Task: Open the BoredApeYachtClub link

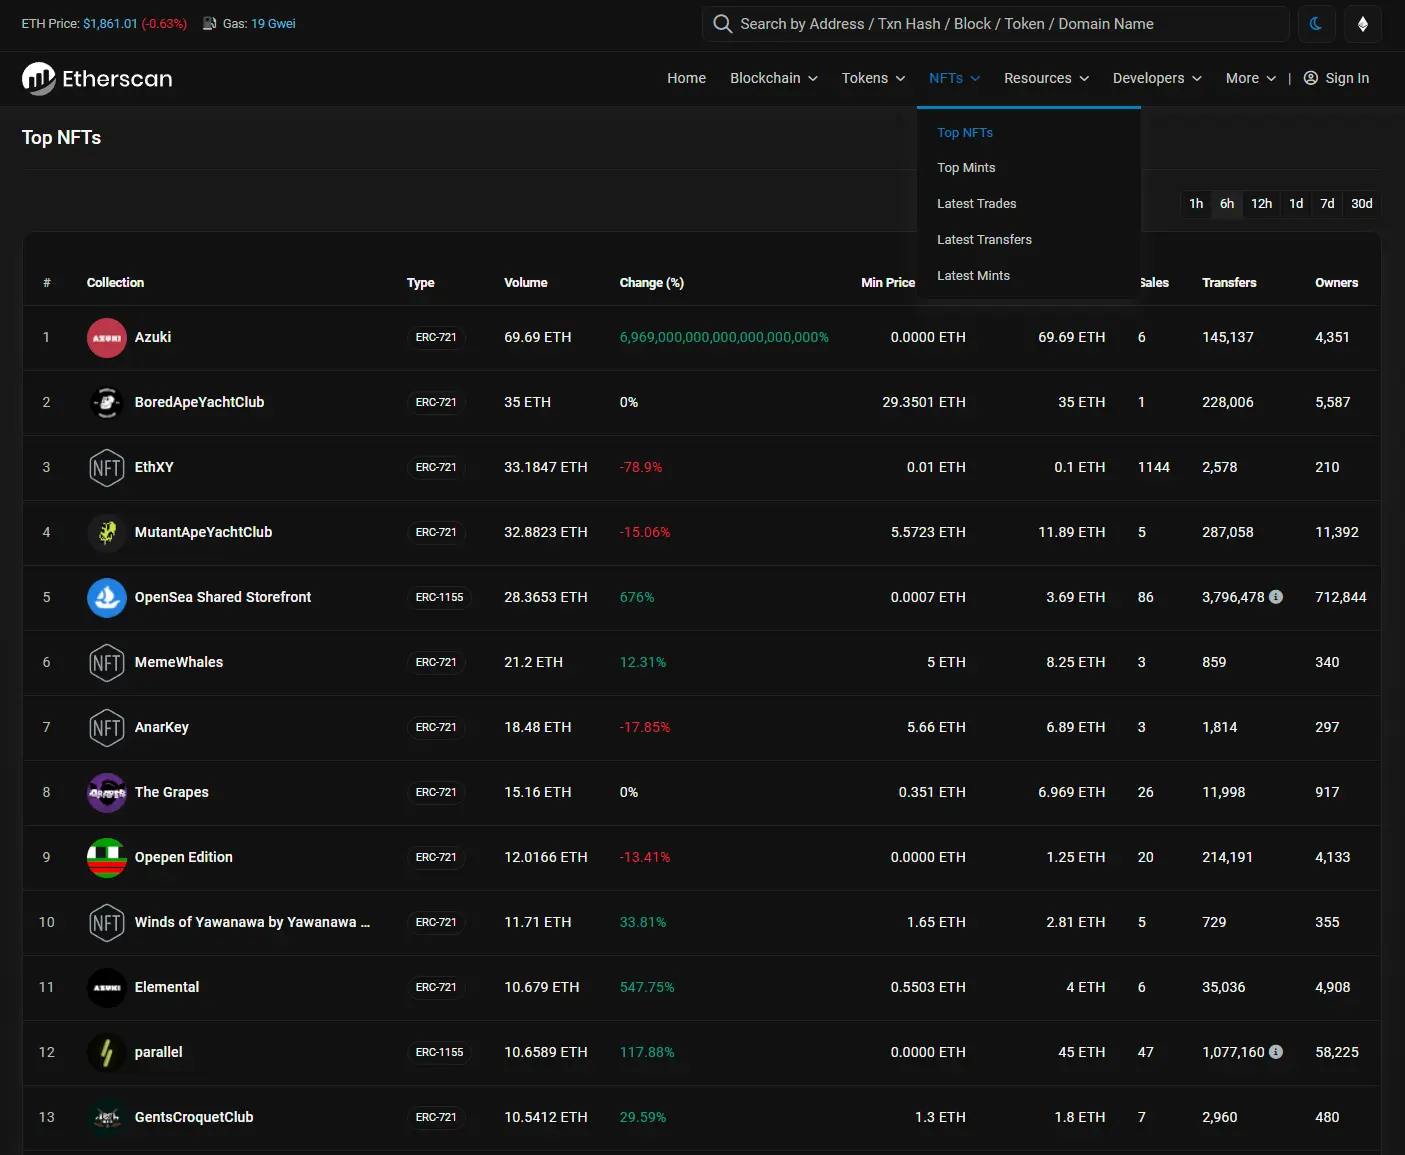Action: pyautogui.click(x=200, y=402)
